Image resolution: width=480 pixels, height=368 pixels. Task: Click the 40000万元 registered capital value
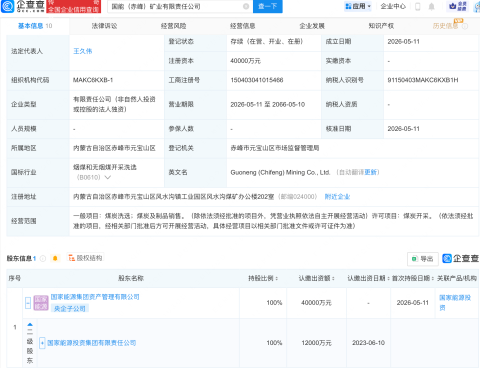[x=245, y=61]
